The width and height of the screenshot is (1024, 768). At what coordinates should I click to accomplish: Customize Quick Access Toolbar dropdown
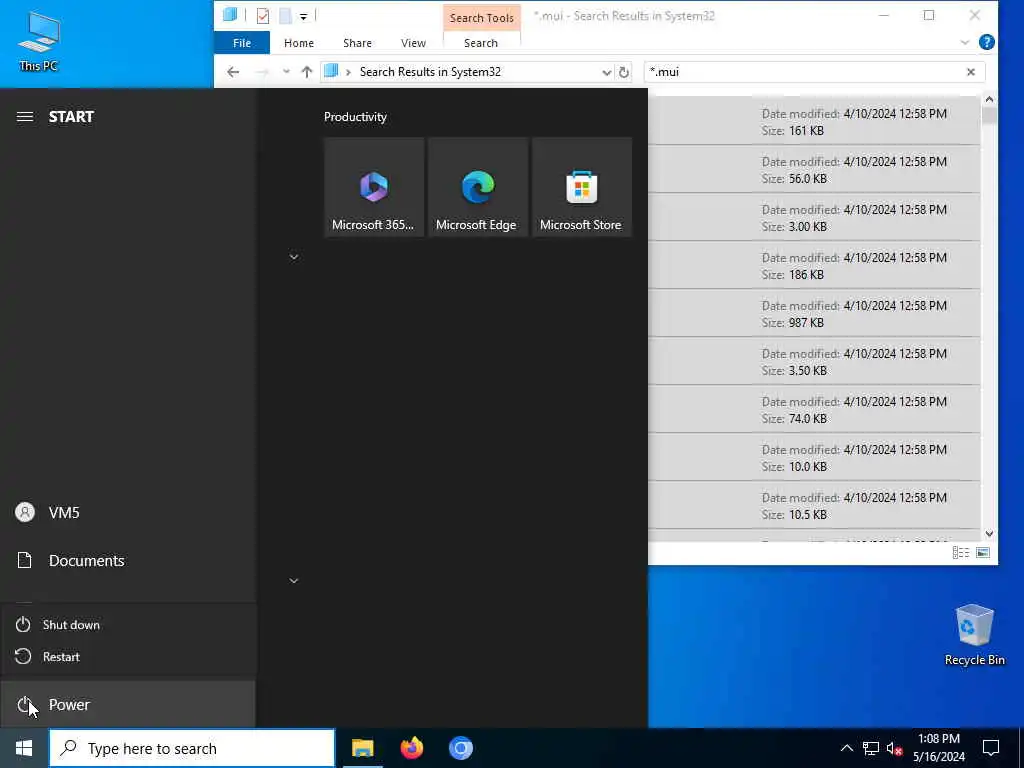pyautogui.click(x=304, y=16)
